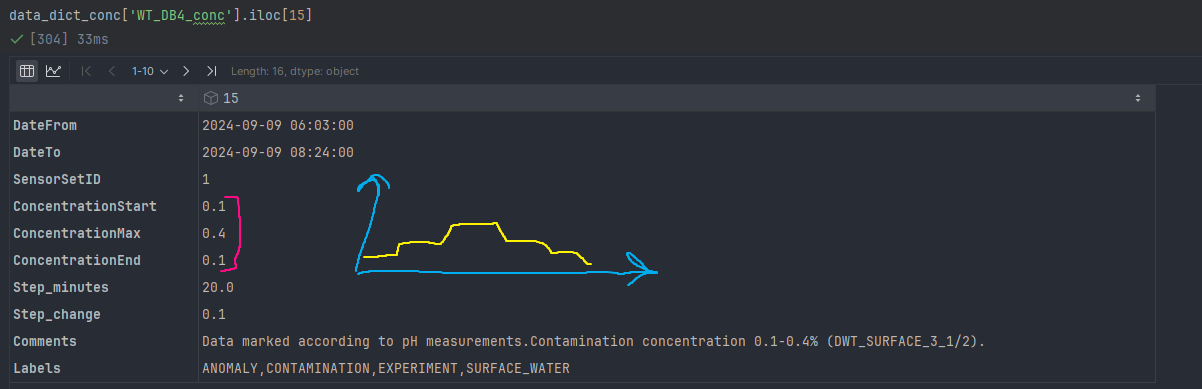Go to previous page arrow
The height and width of the screenshot is (389, 1202).
pos(111,71)
